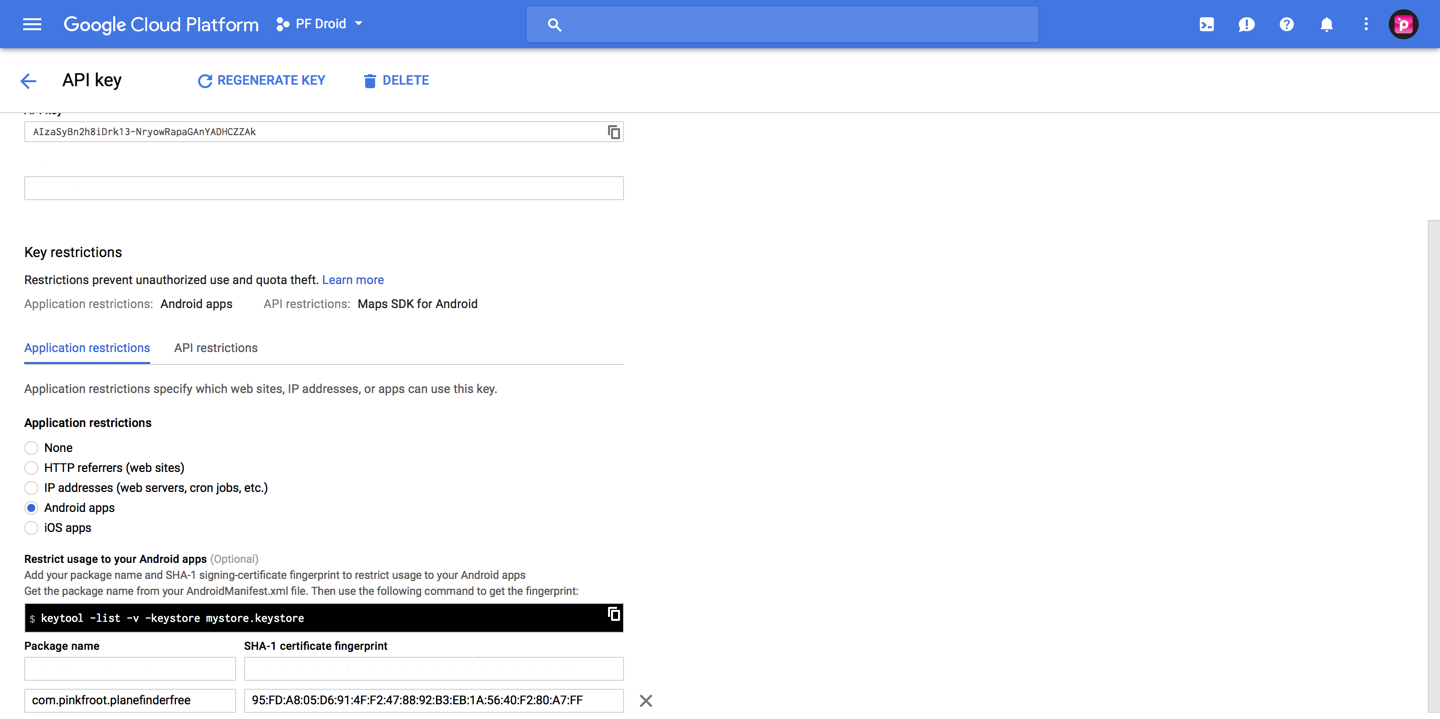1440x719 pixels.
Task: Copy the keytool command
Action: point(614,615)
